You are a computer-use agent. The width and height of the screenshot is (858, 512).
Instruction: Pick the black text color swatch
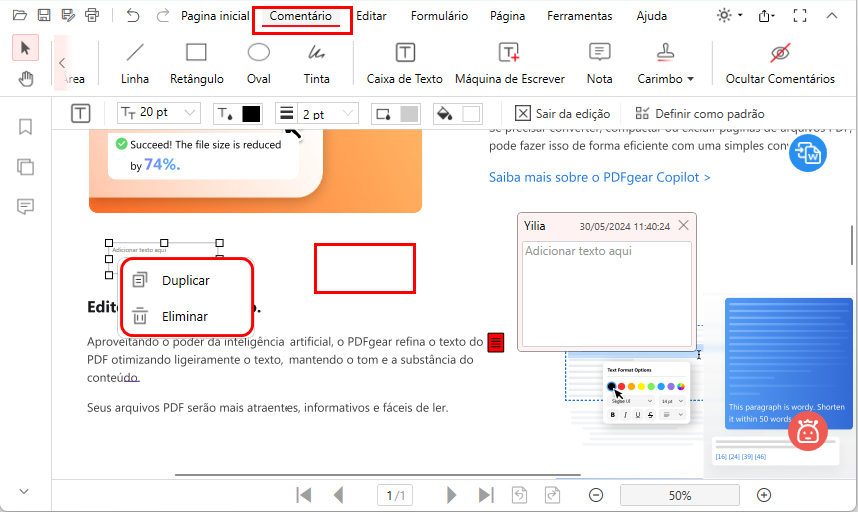coord(251,113)
